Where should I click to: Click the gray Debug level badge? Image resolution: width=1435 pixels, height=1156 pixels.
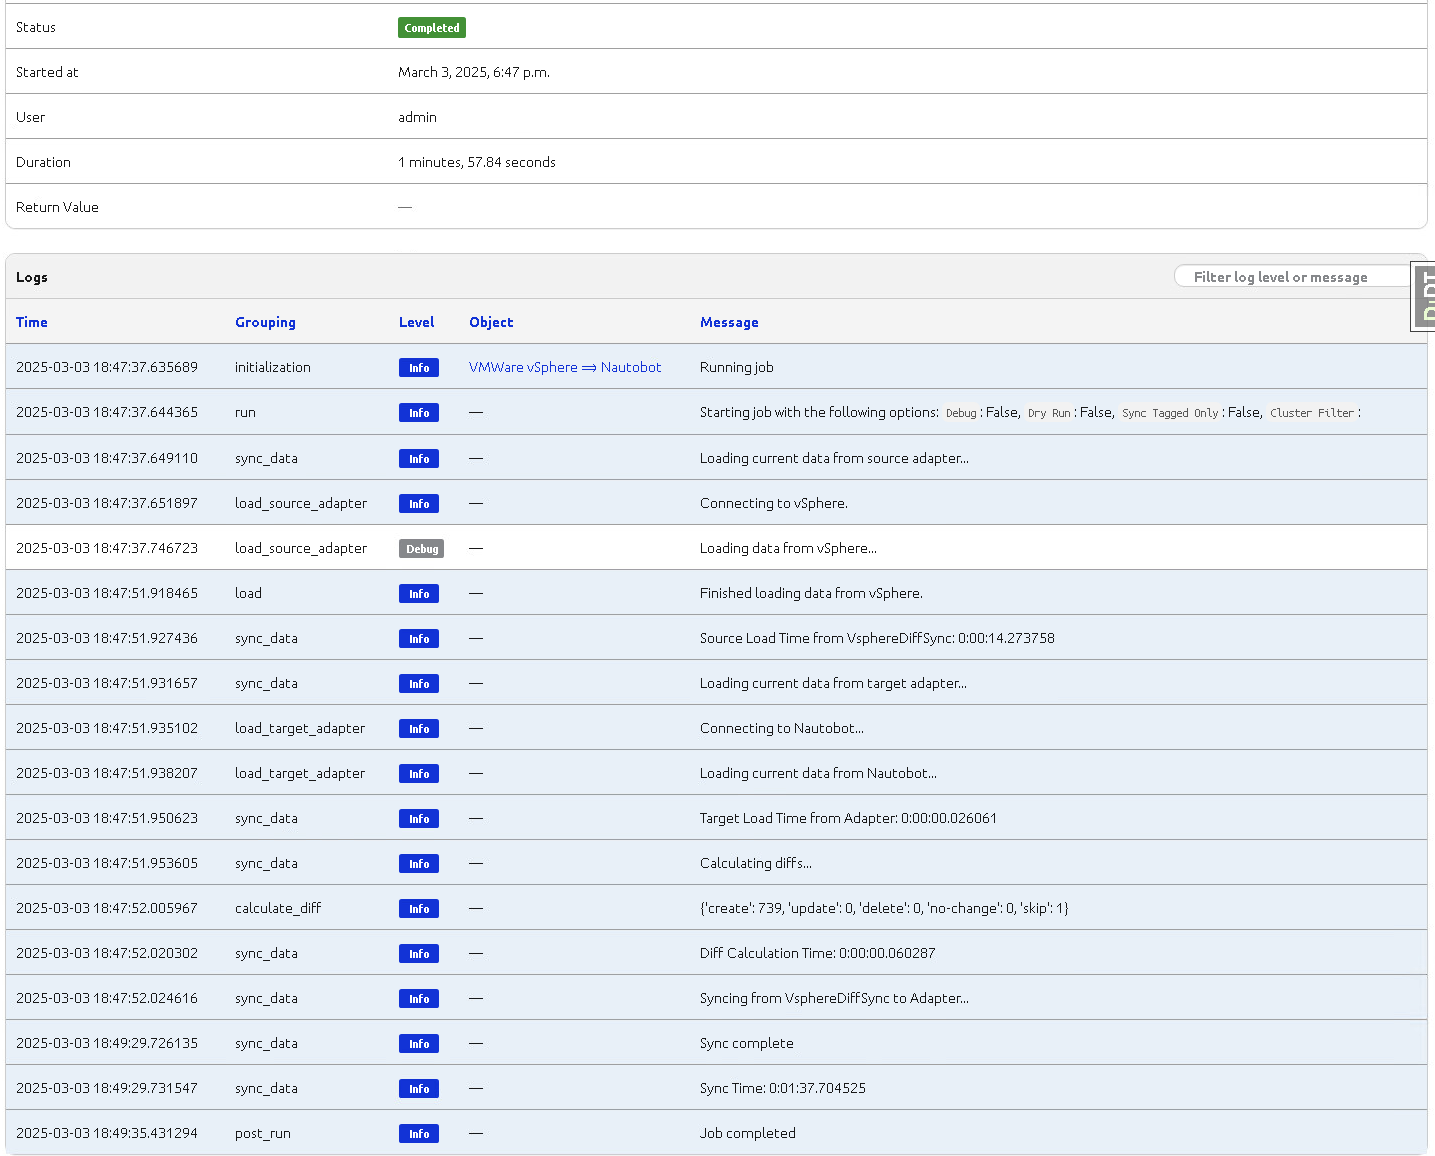(x=421, y=549)
